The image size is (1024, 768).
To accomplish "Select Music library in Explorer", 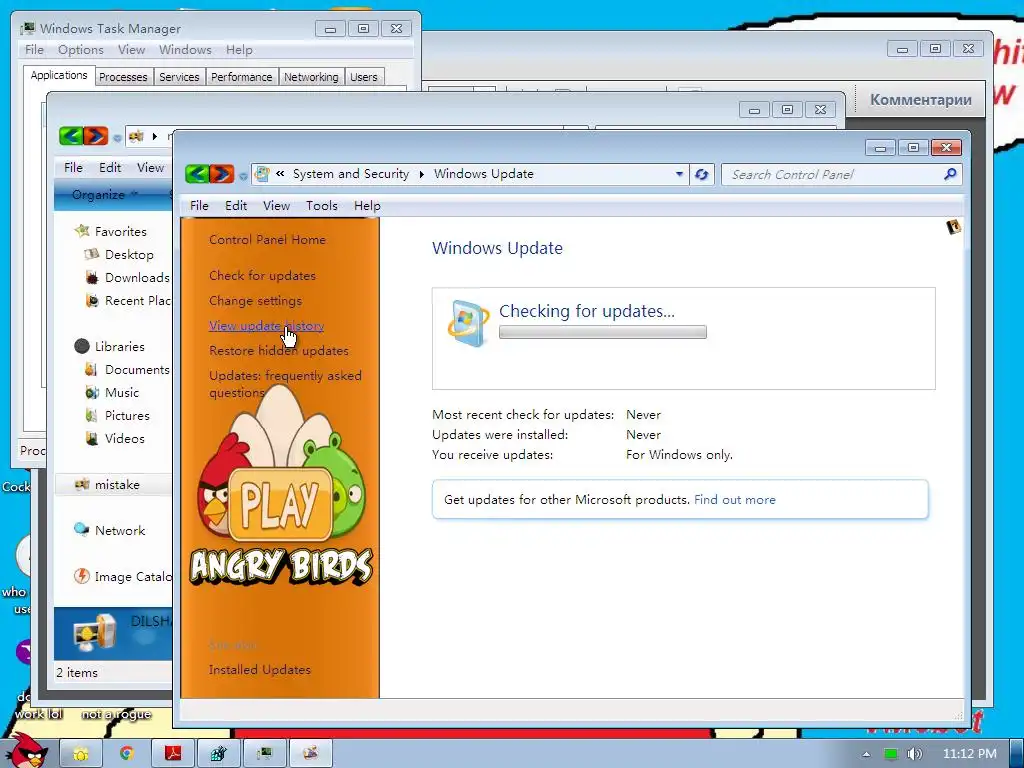I will point(121,392).
